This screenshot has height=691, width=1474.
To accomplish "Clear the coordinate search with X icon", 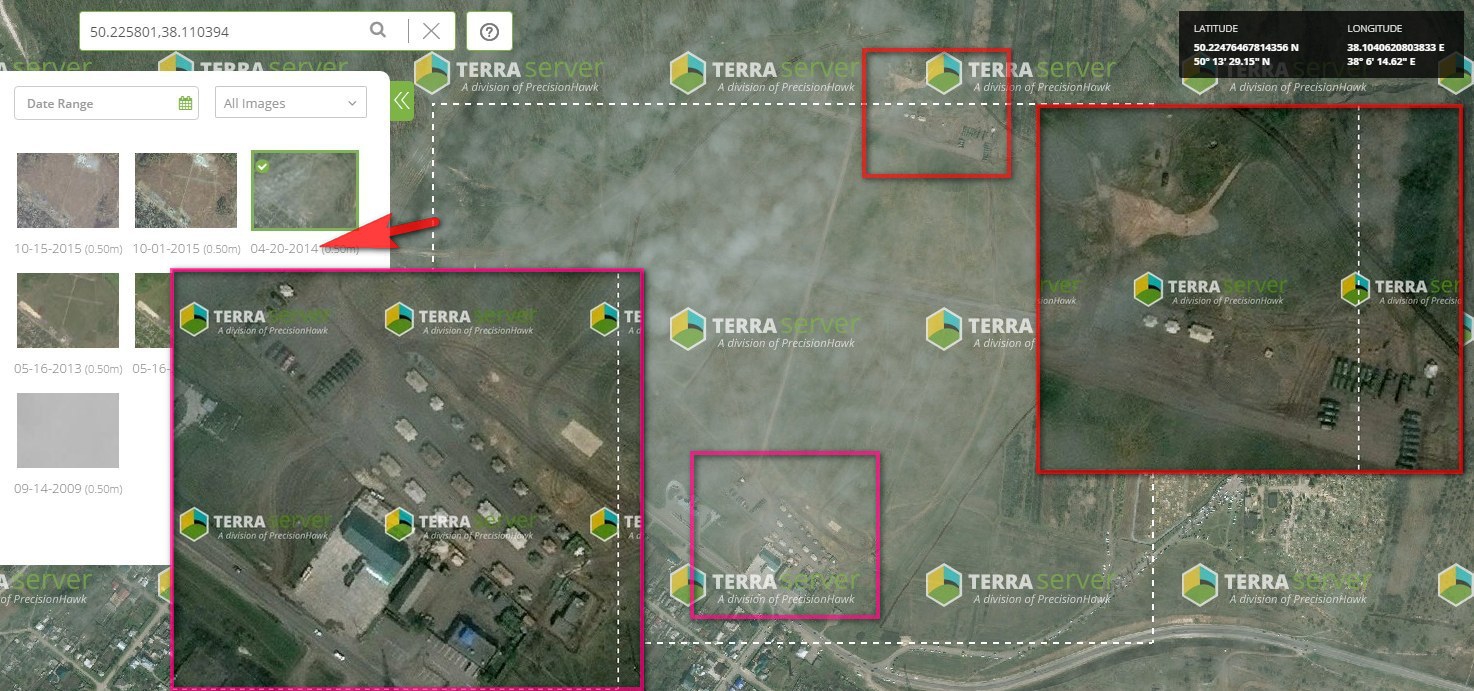I will coord(431,31).
